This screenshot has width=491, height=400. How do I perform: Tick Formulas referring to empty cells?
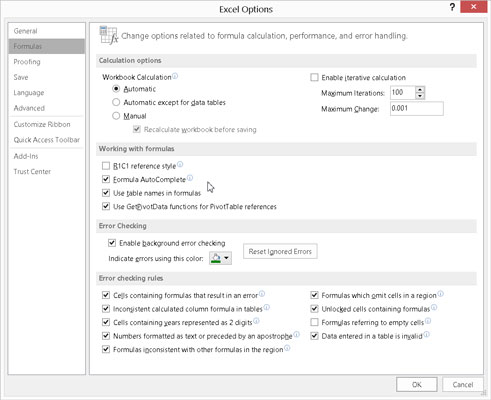[x=314, y=322]
